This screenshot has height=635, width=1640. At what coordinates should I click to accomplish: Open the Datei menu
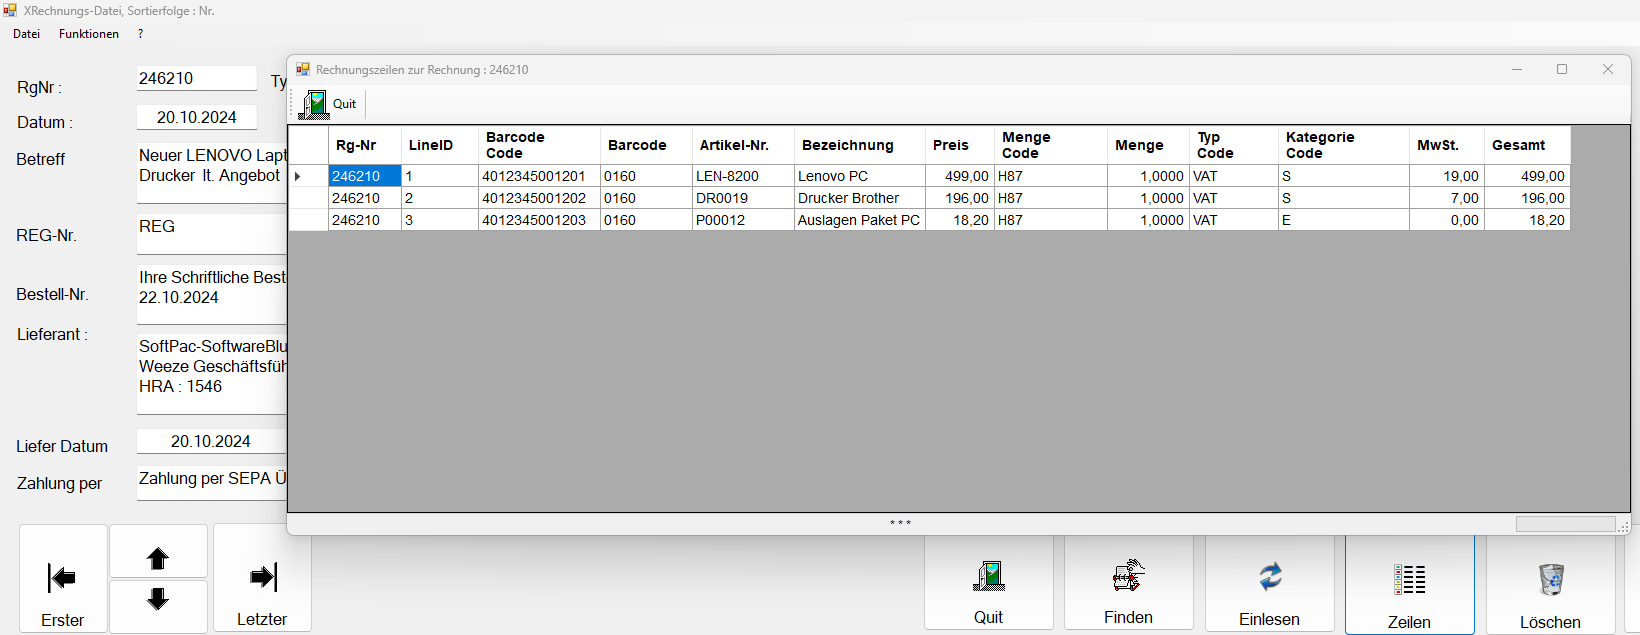[x=27, y=34]
